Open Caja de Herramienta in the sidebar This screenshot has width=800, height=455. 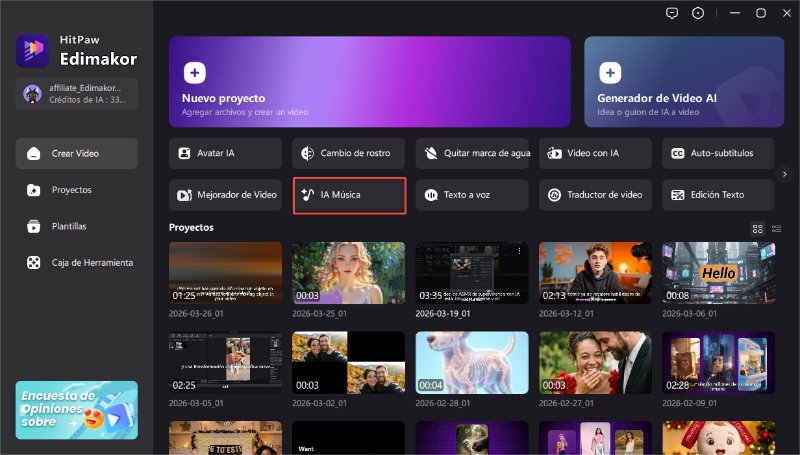(x=77, y=263)
